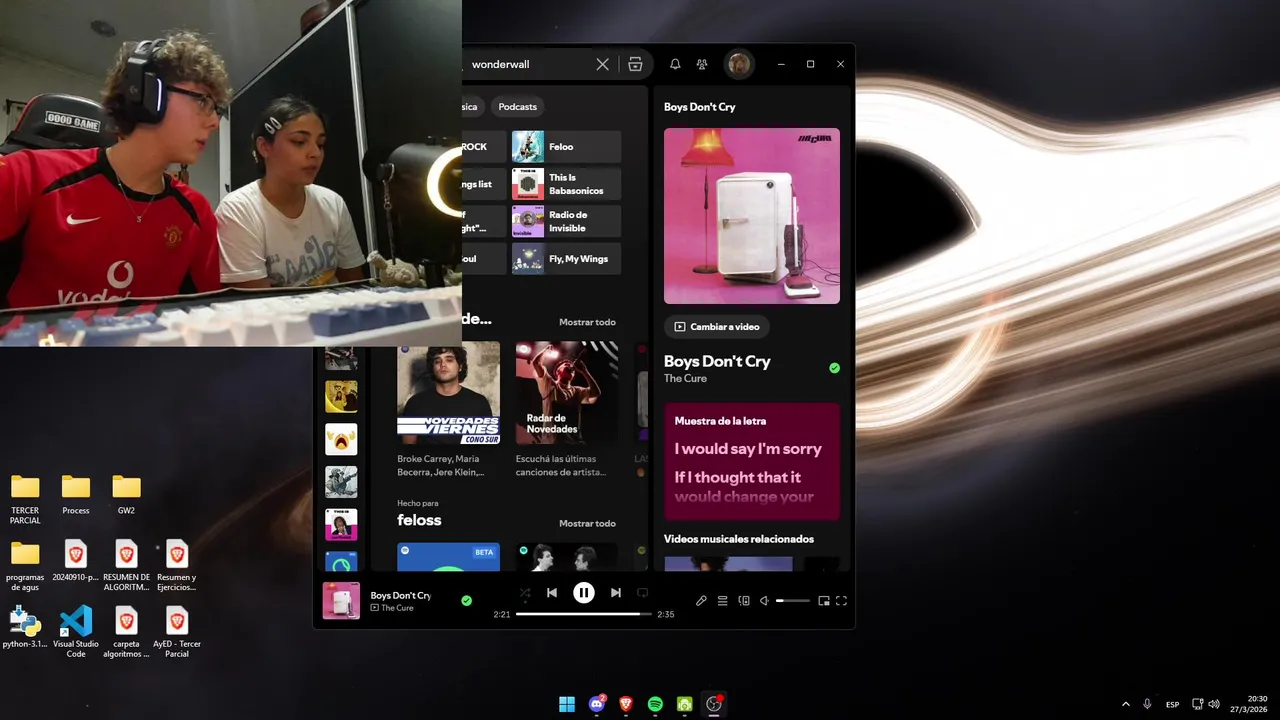
Task: Open Friend Activity icon
Action: pos(702,64)
